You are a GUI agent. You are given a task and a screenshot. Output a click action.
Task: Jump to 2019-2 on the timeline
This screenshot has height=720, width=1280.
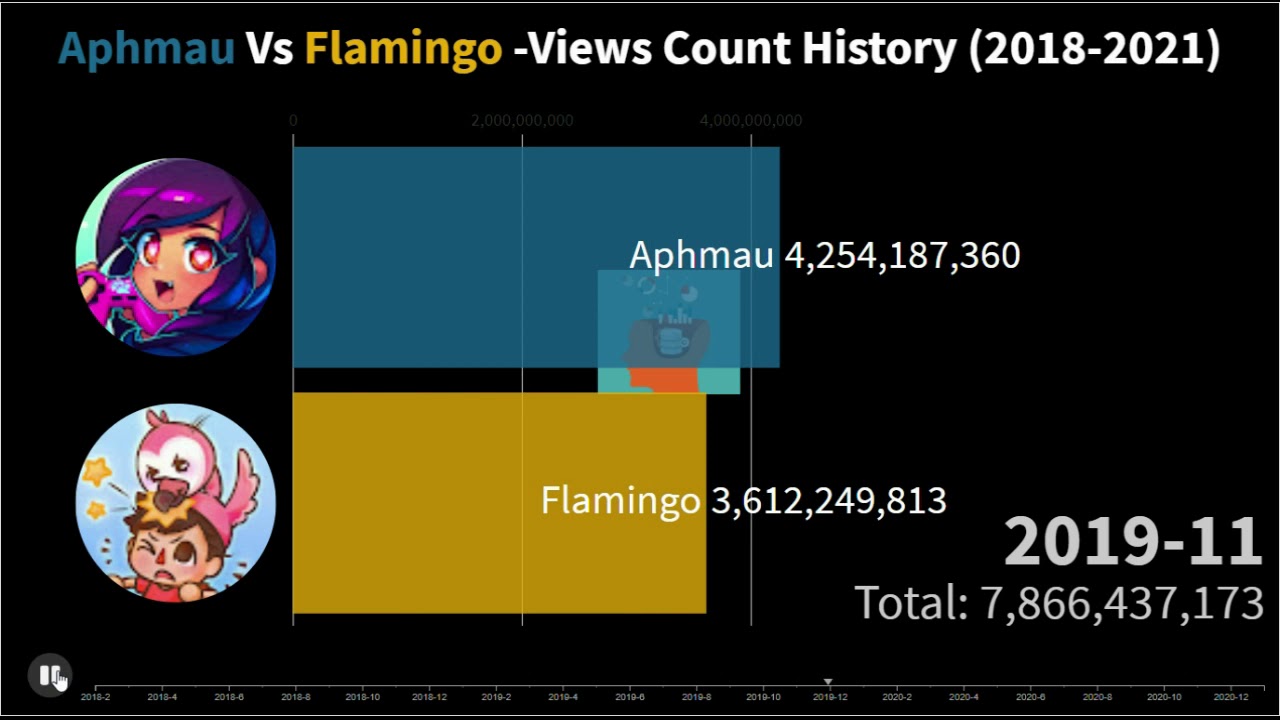[496, 697]
